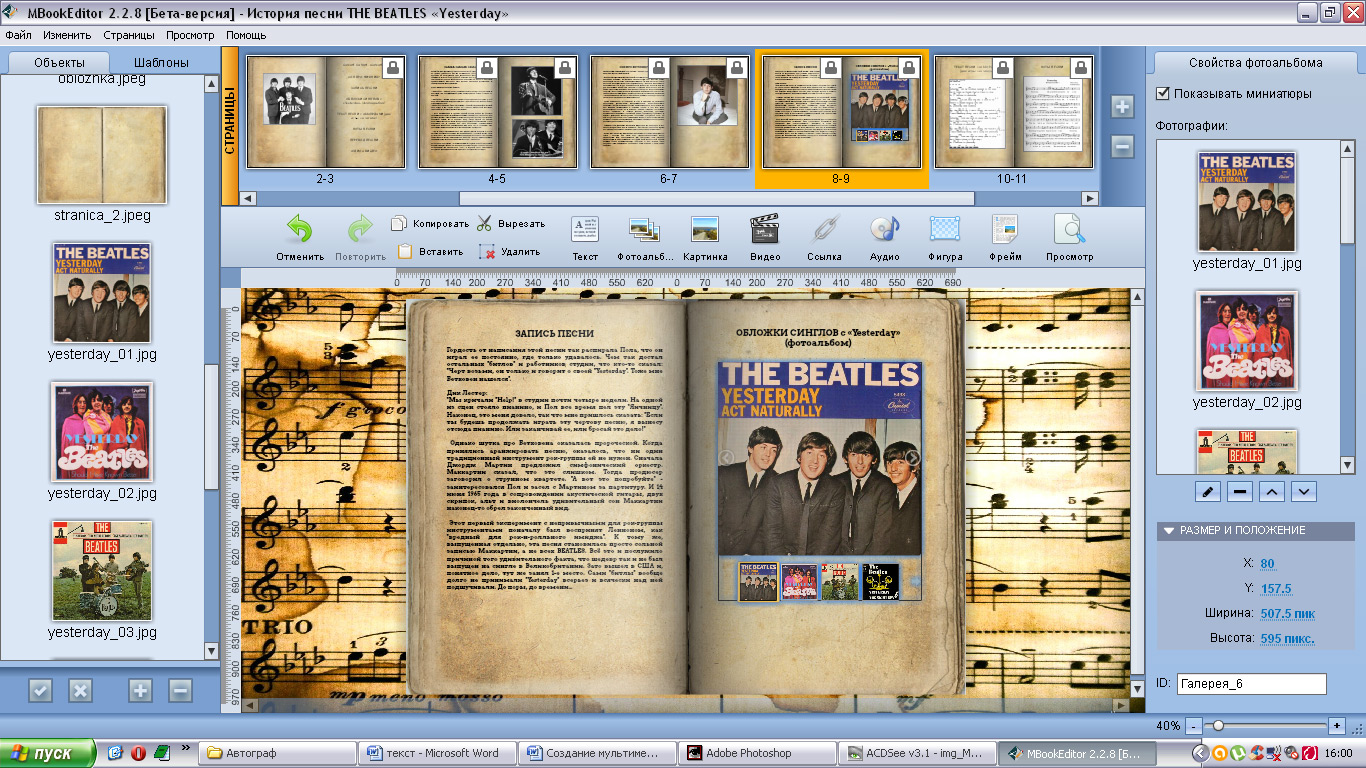Uncheck Показывать миниатюры
This screenshot has height=768, width=1366.
click(x=1163, y=94)
